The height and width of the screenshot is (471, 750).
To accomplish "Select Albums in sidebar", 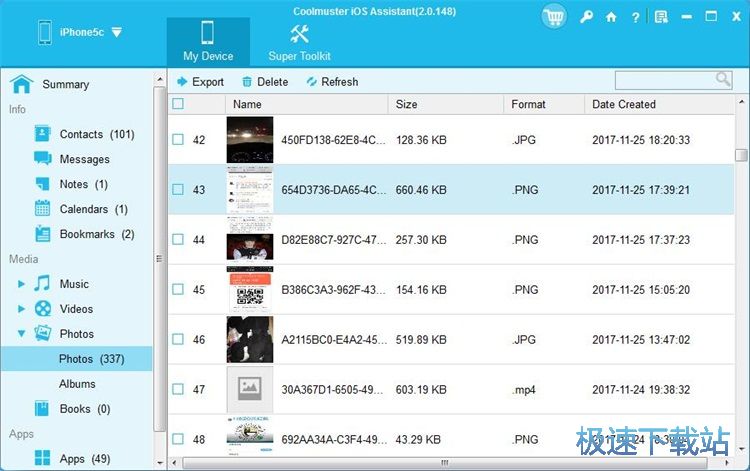I will tap(77, 384).
